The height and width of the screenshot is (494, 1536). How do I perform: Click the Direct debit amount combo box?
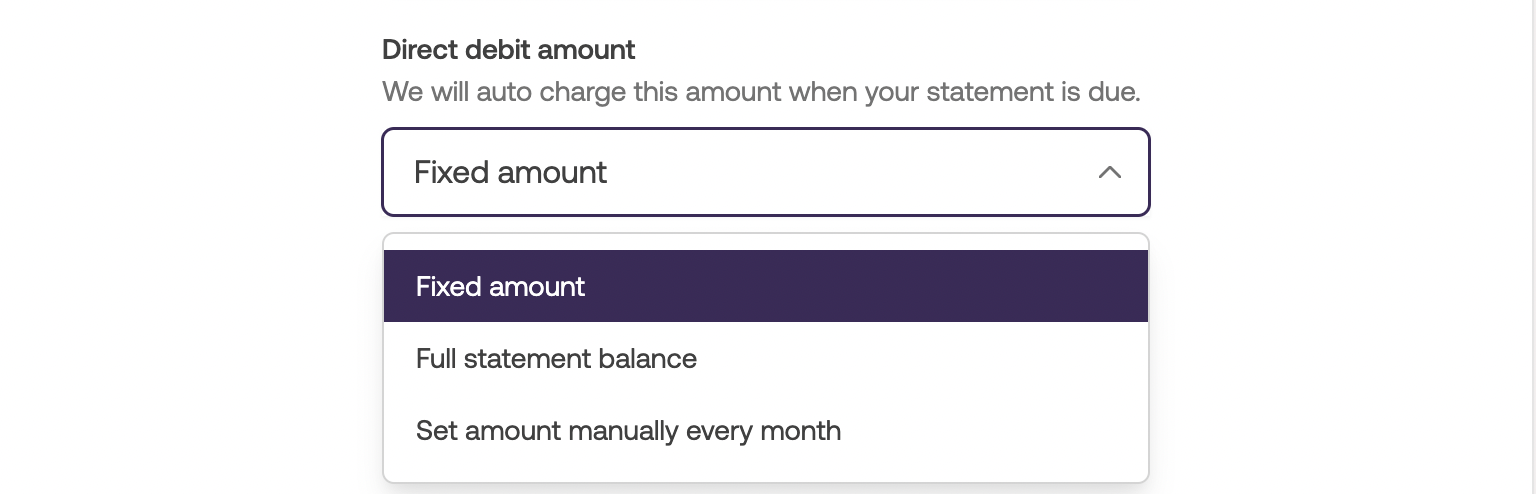[765, 172]
